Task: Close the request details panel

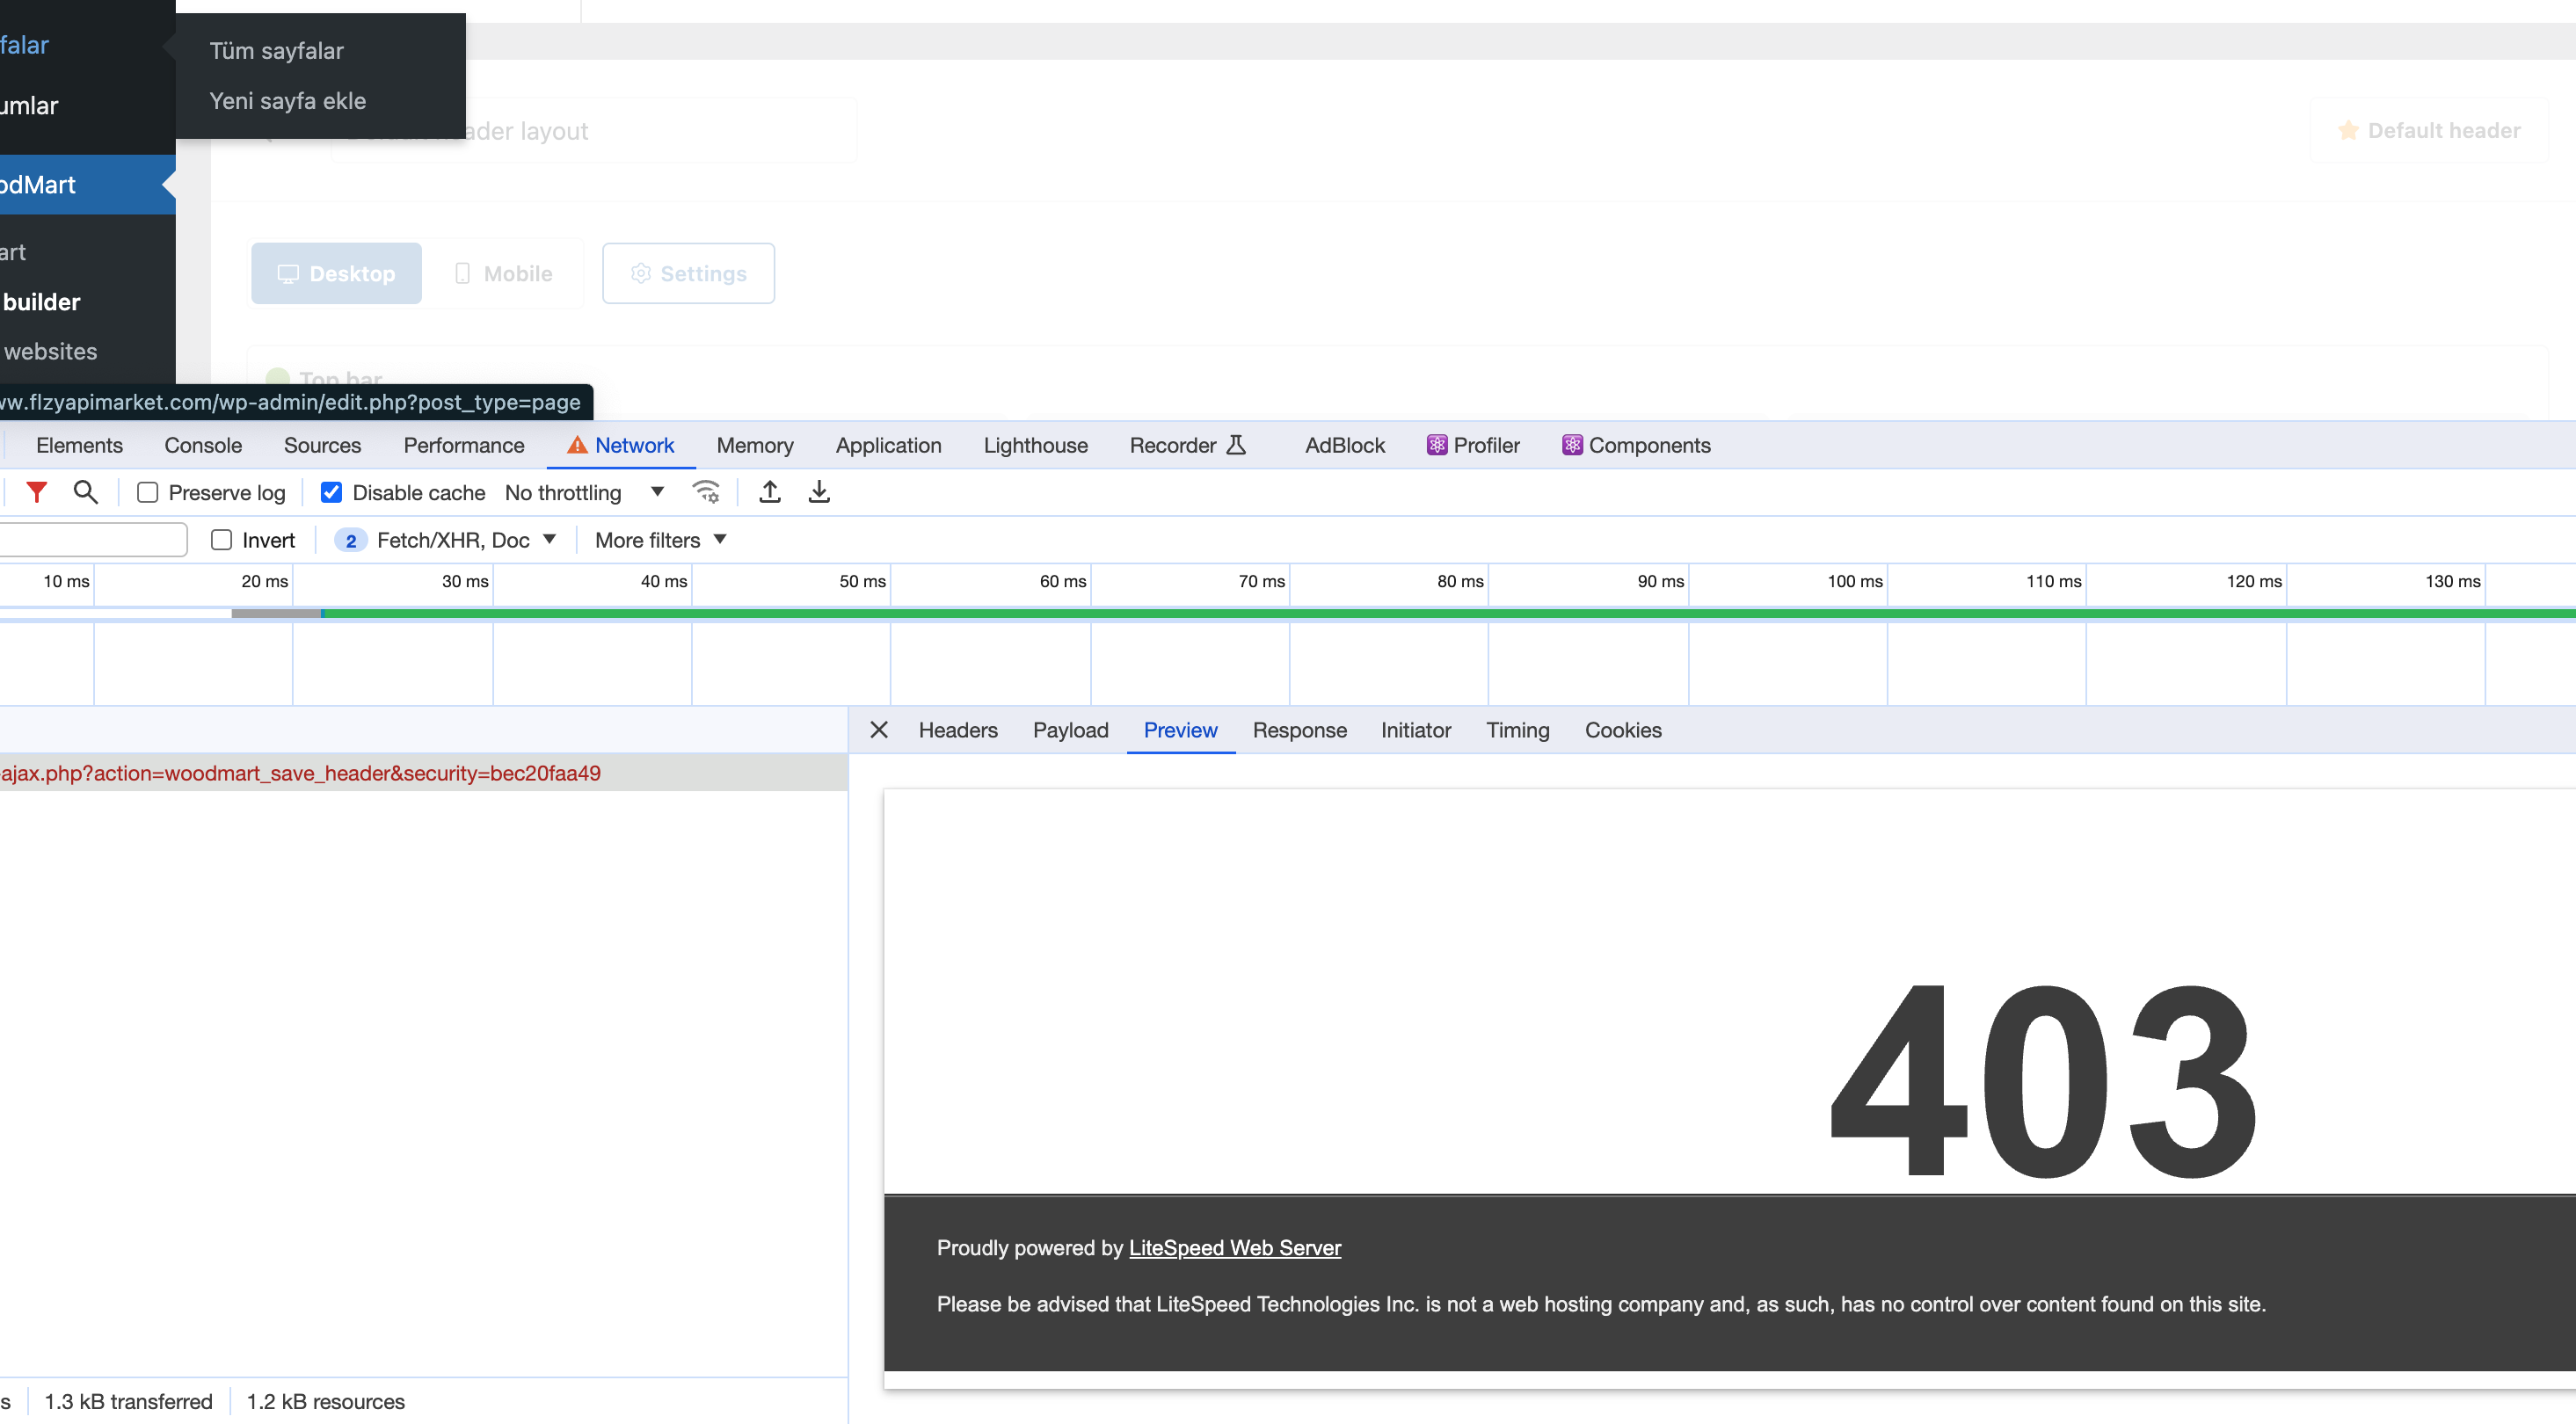Action: 879,730
